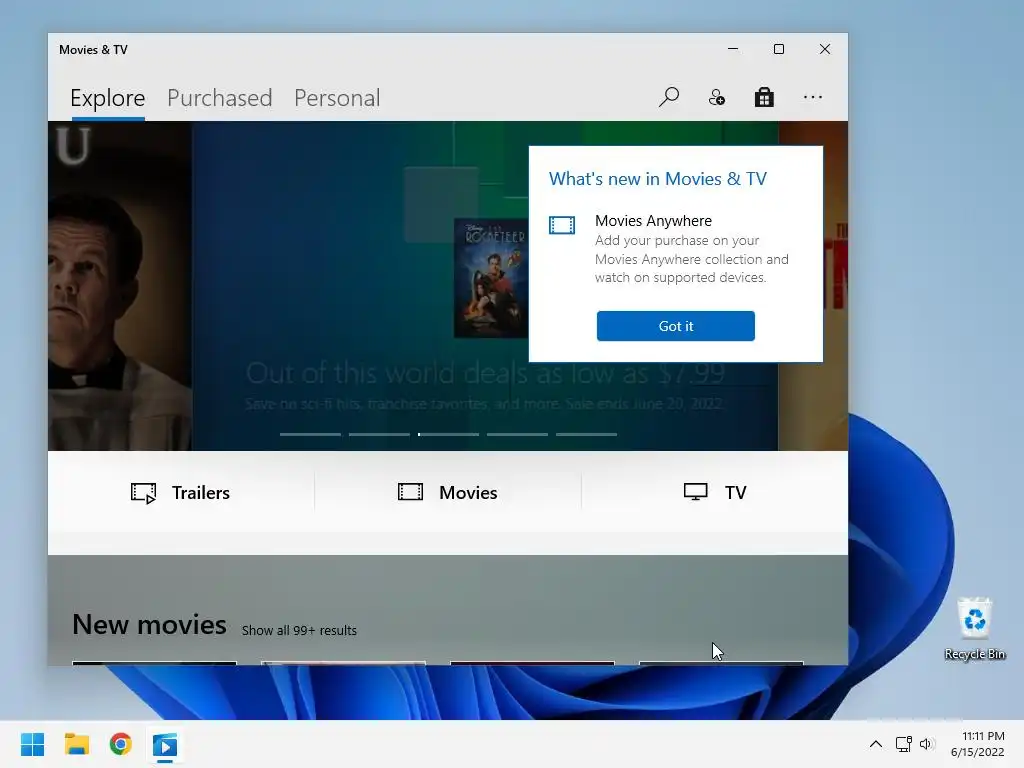Switch to the Personal tab
Viewport: 1024px width, 768px height.
(337, 98)
